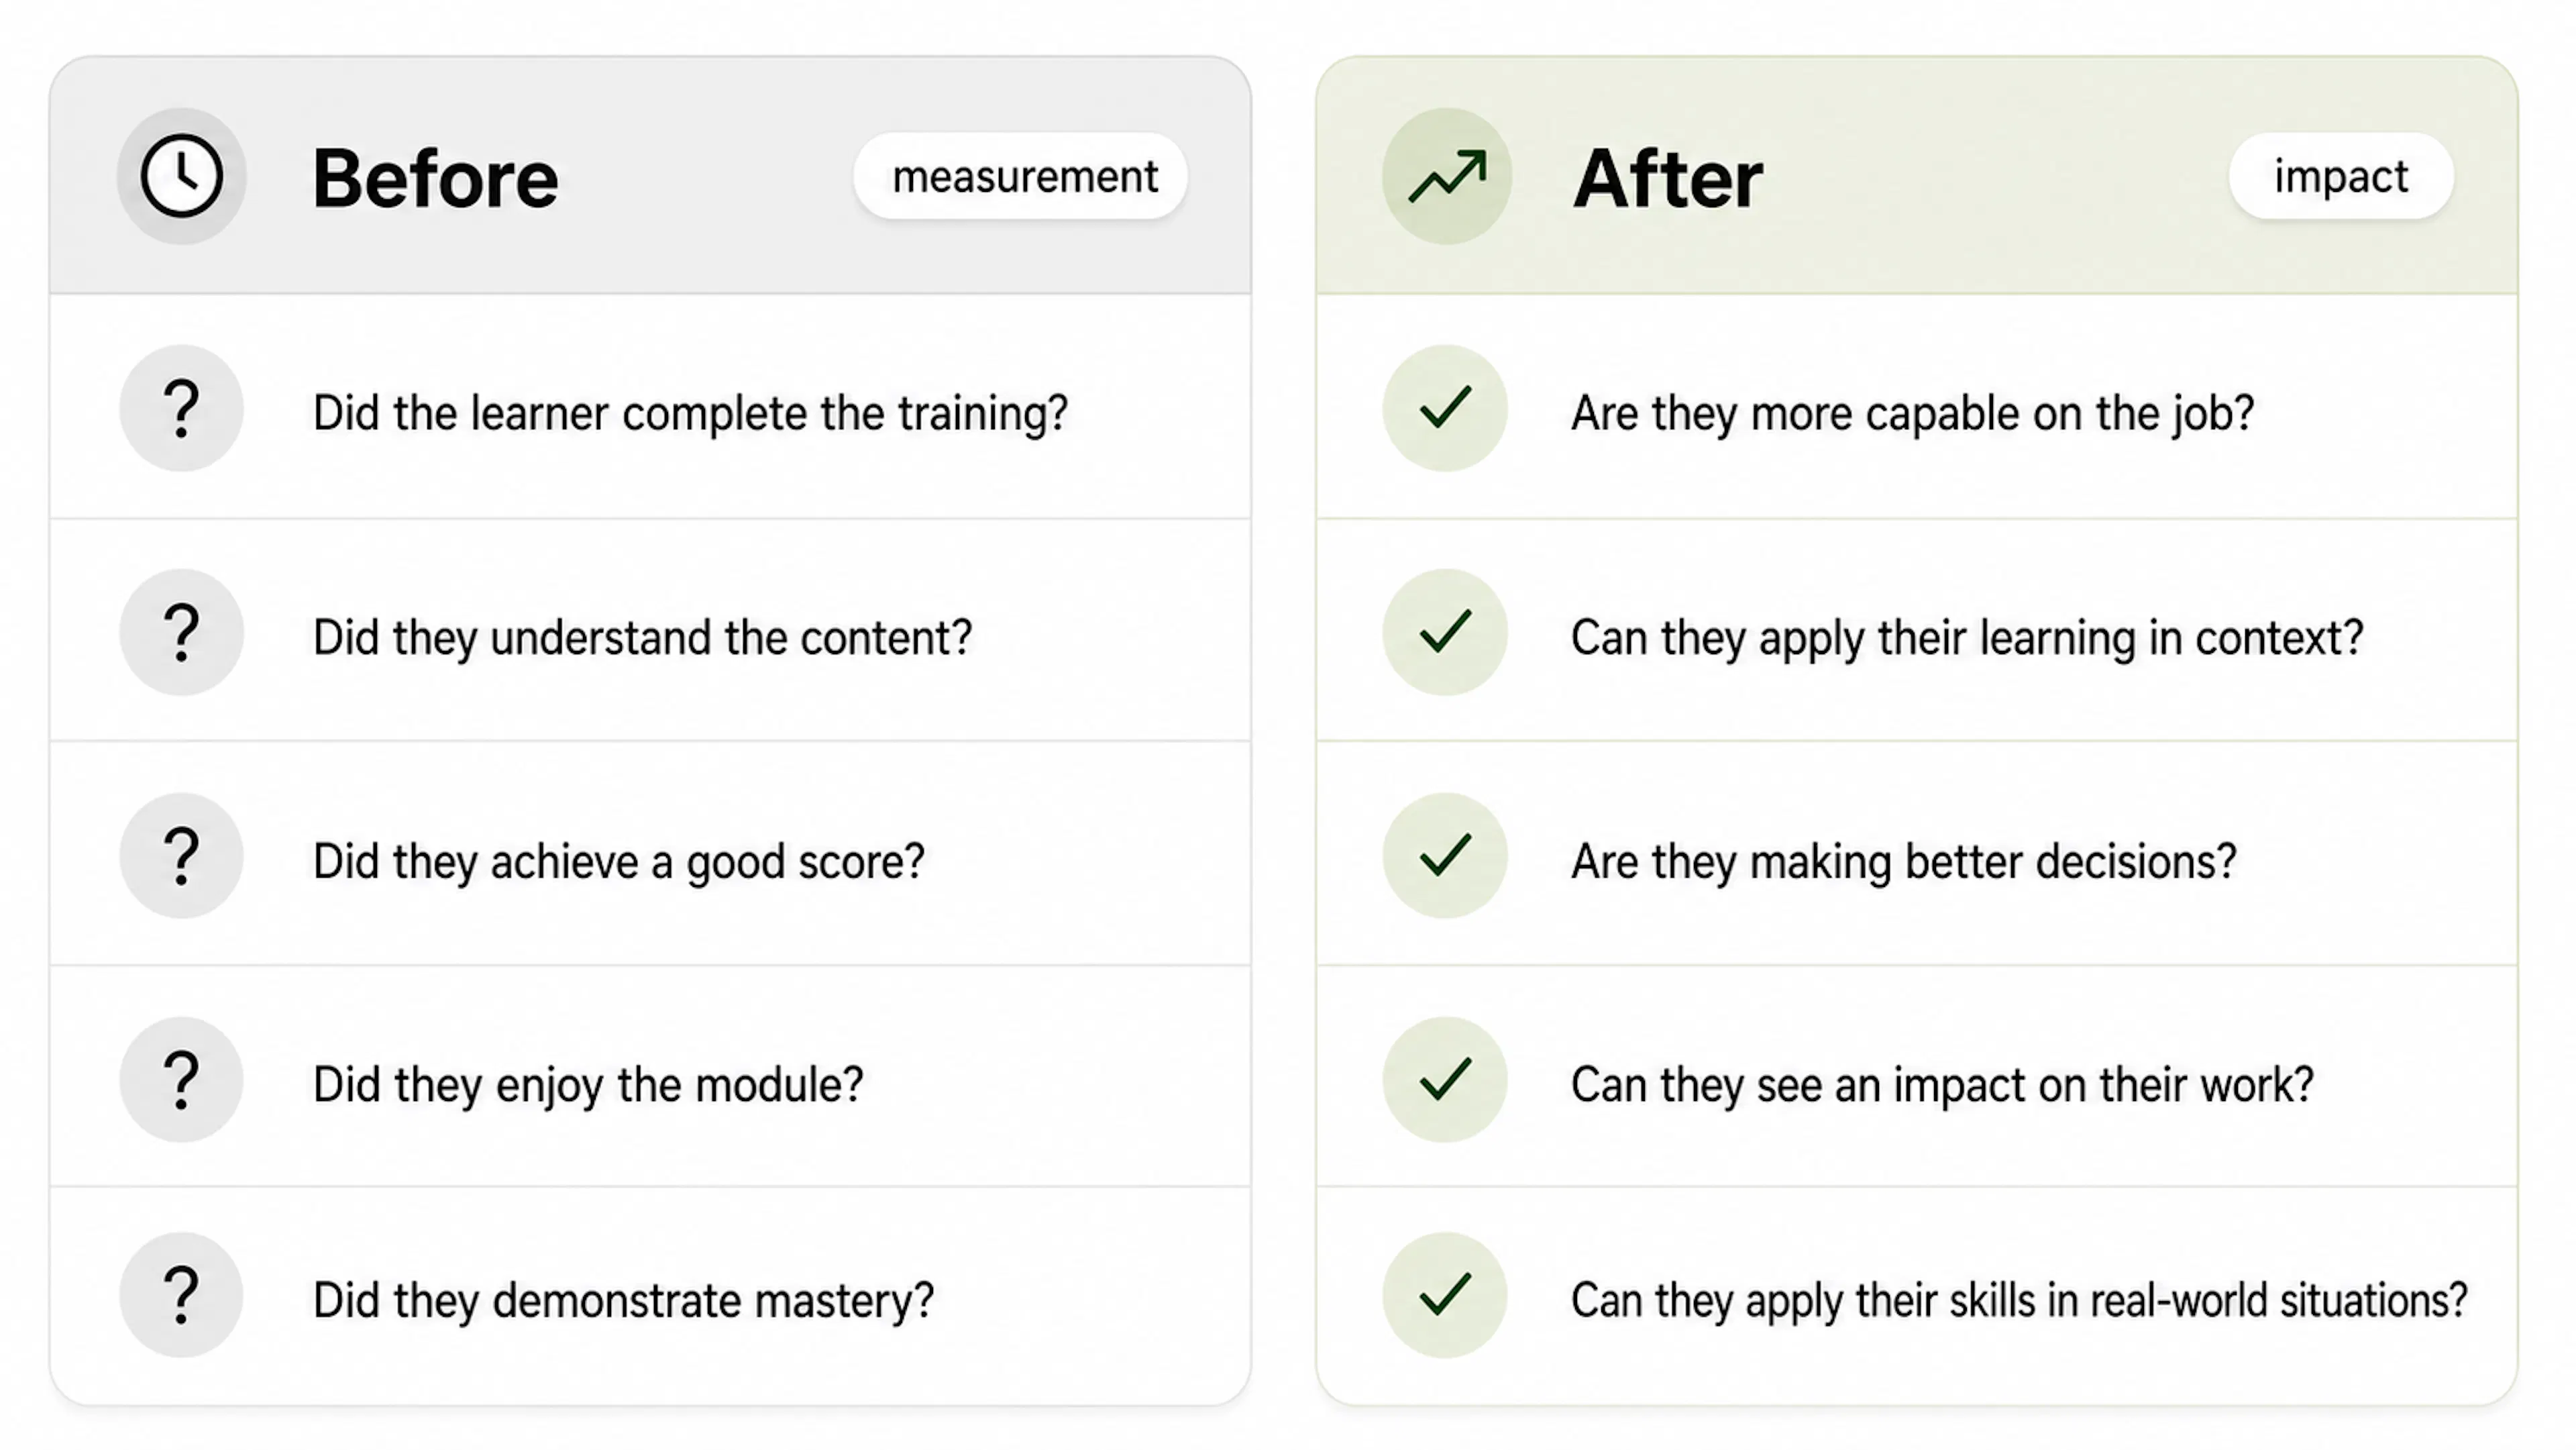This screenshot has height=1450, width=2576.
Task: Click 'Can they apply their skills in real-world situations?'
Action: [2019, 1301]
